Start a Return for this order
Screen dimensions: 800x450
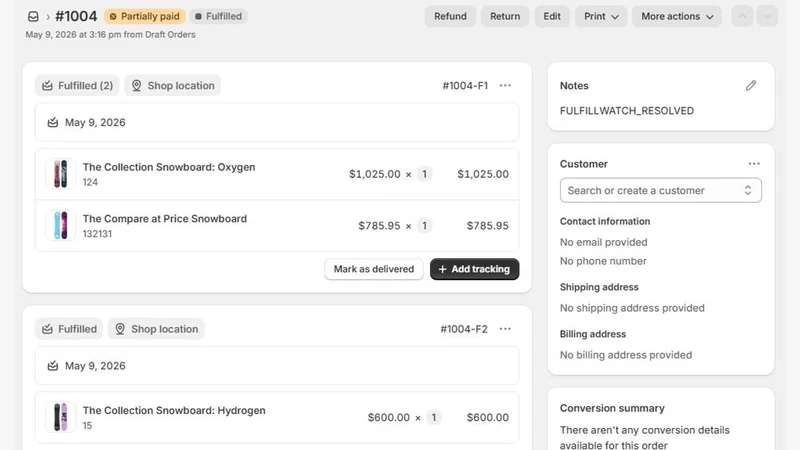point(505,16)
